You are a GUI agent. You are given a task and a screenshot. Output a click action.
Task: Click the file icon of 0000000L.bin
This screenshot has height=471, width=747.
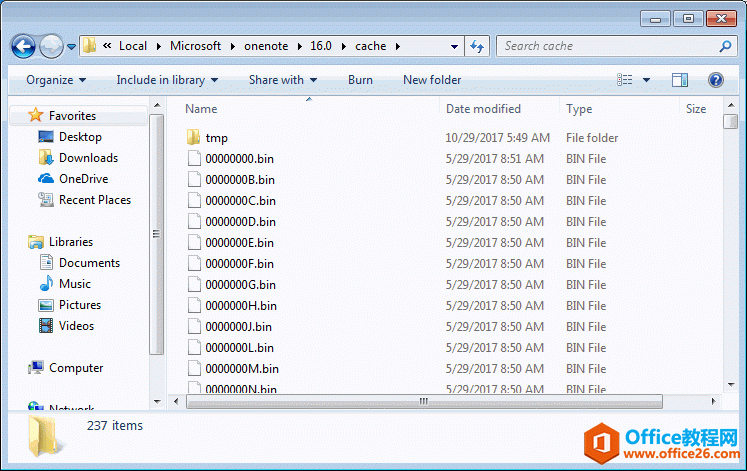(x=194, y=347)
